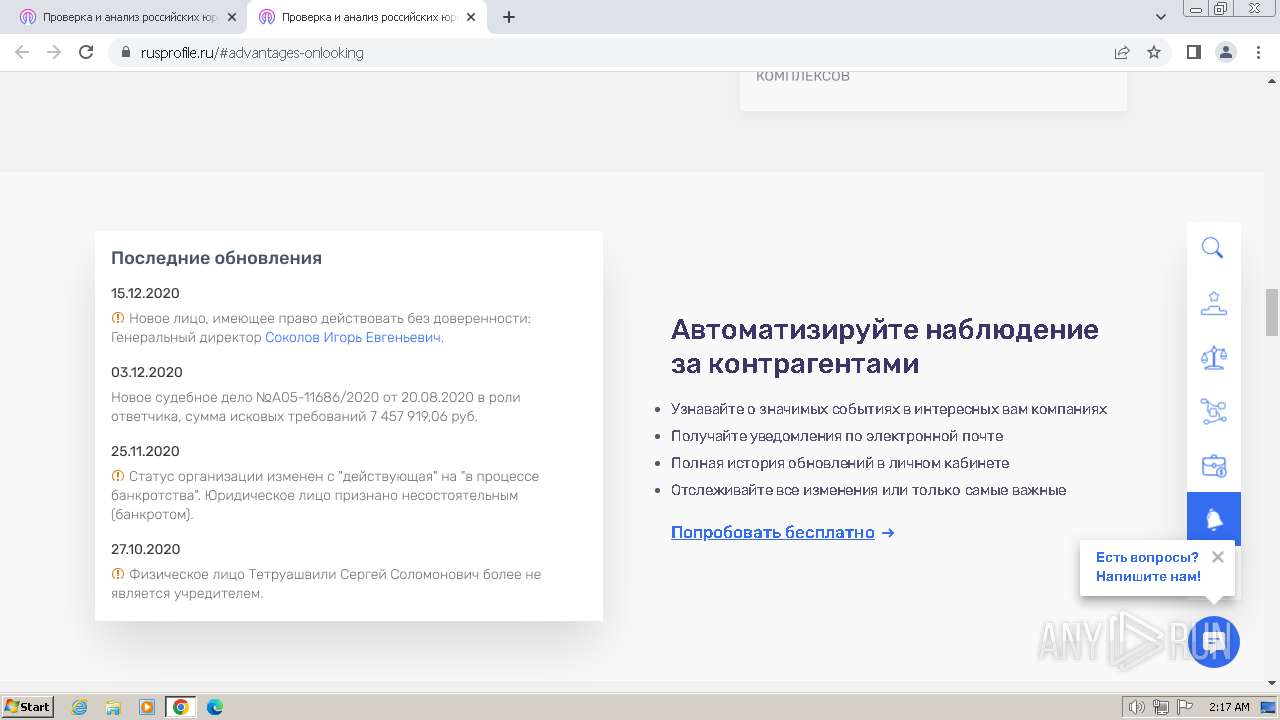Open link Соколов Игорь Евгеньевич

coord(353,338)
